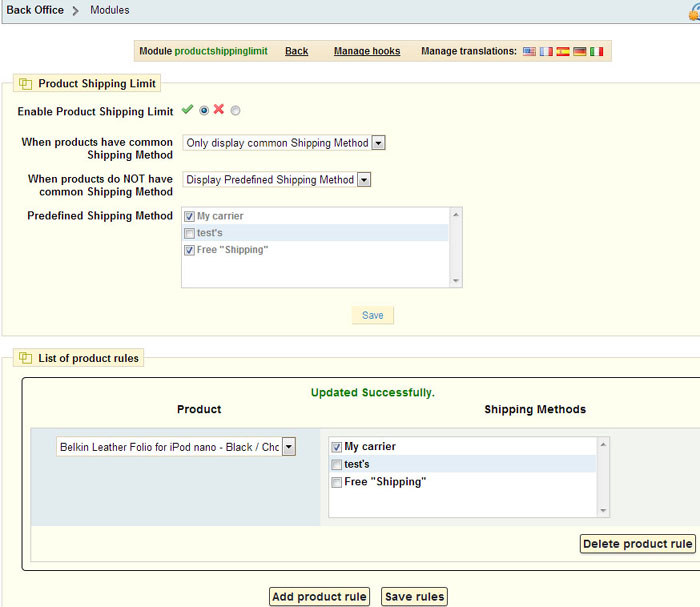The width and height of the screenshot is (700, 607).
Task: Uncheck My carrier in product rule Shipping Methods
Action: pos(337,447)
